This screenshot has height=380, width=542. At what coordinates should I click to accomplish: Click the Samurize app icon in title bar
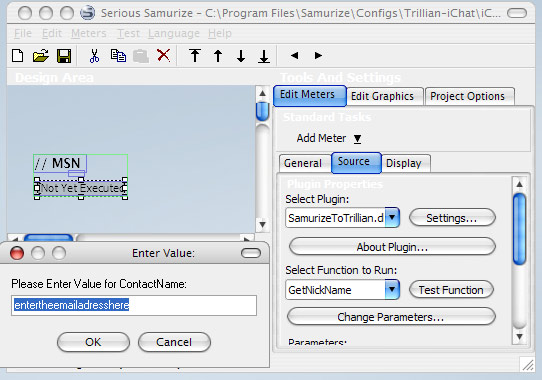coord(87,13)
